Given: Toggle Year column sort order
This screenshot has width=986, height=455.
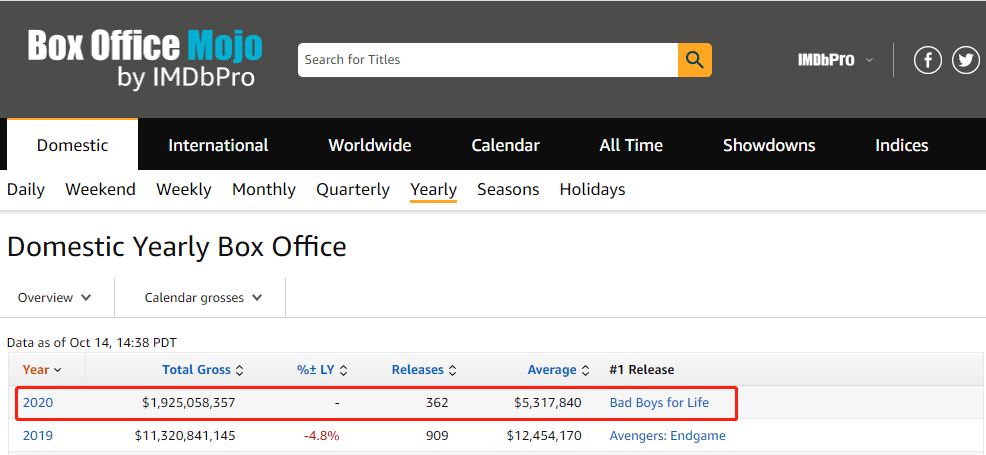Looking at the screenshot, I should pos(42,370).
